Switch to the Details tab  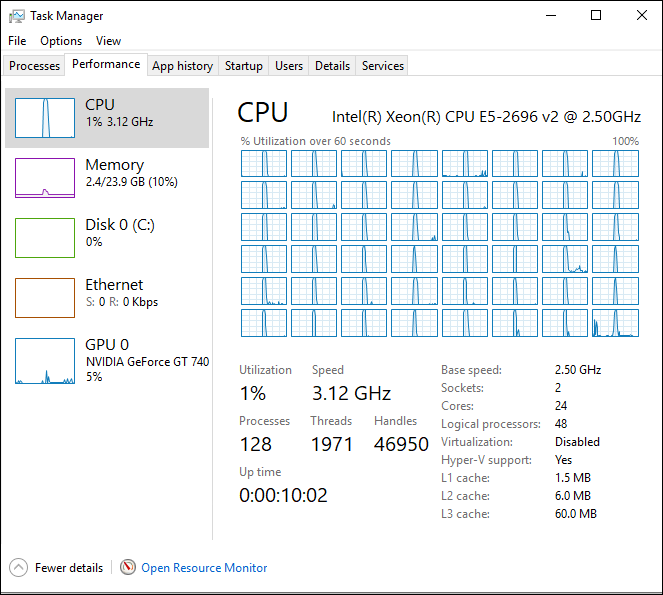coord(332,66)
